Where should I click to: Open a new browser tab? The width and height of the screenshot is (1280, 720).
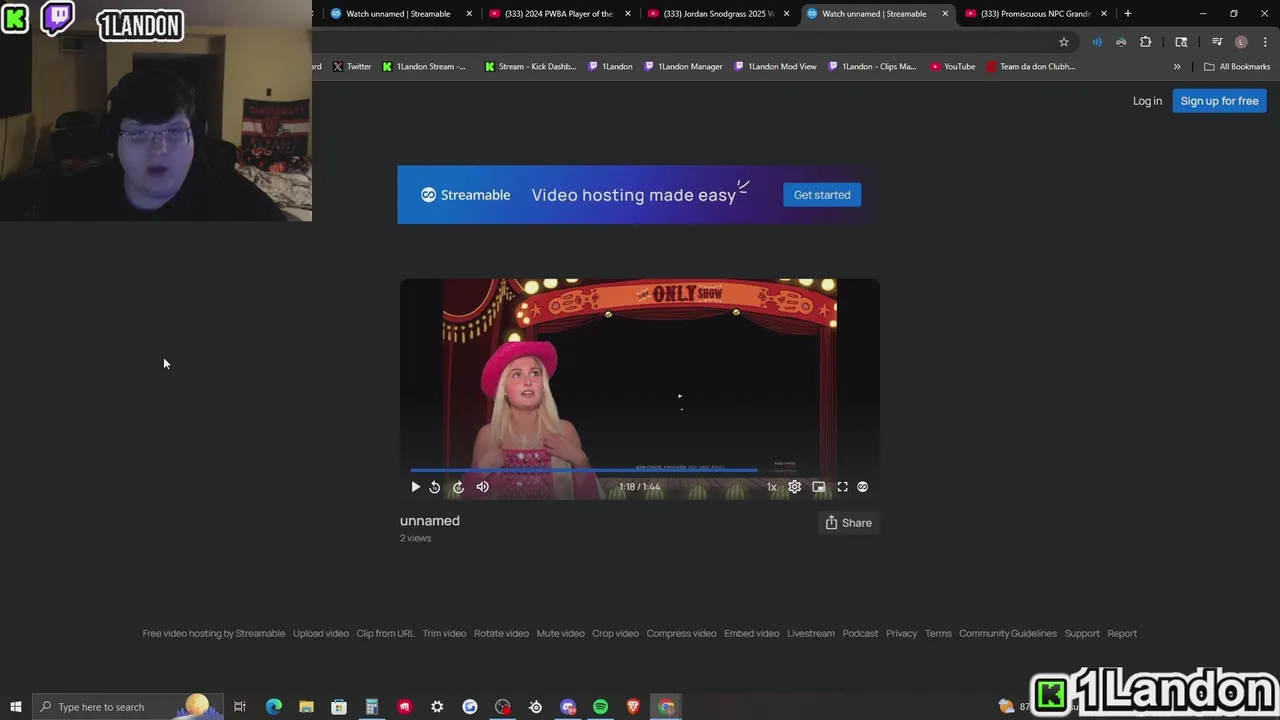1128,14
